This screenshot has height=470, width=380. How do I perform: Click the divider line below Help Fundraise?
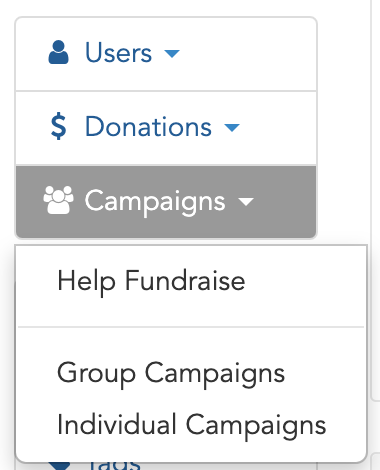click(191, 327)
